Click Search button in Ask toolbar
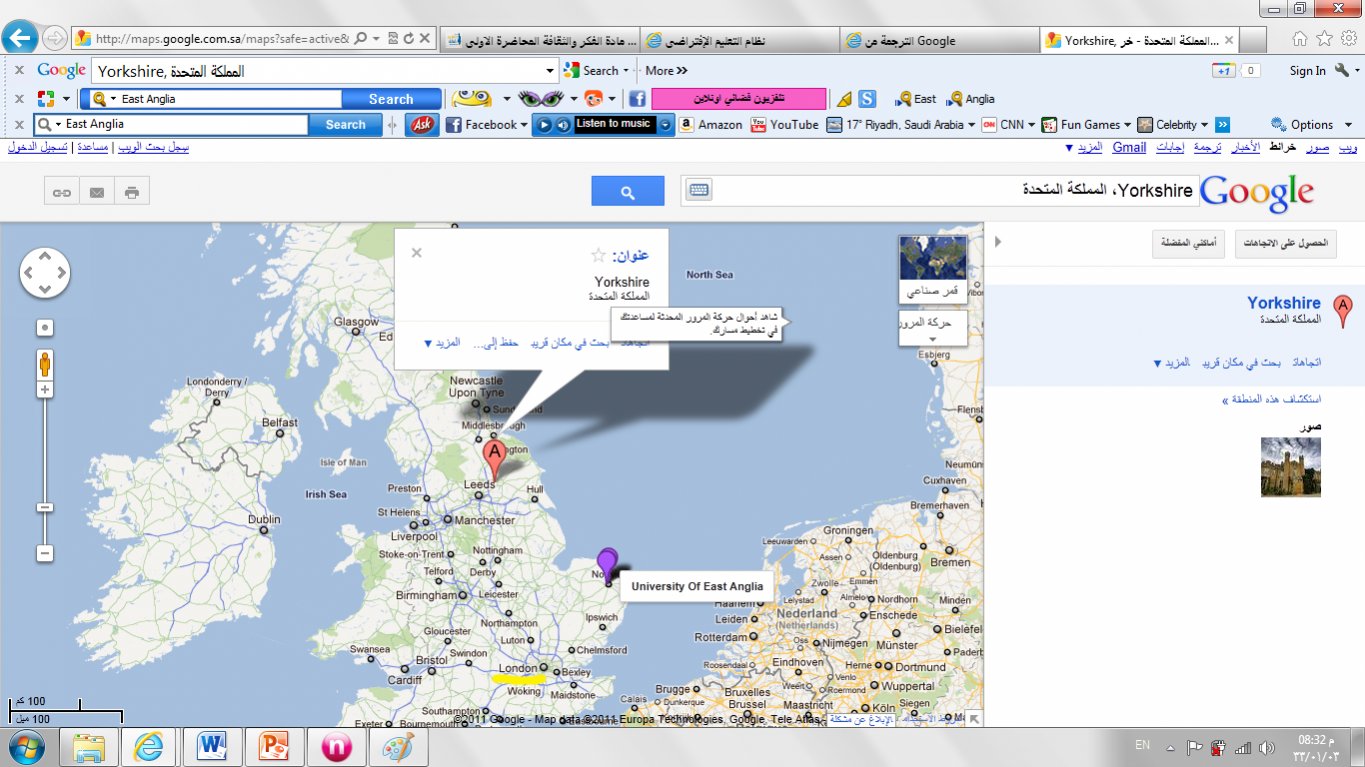1365x767 pixels. (x=345, y=125)
